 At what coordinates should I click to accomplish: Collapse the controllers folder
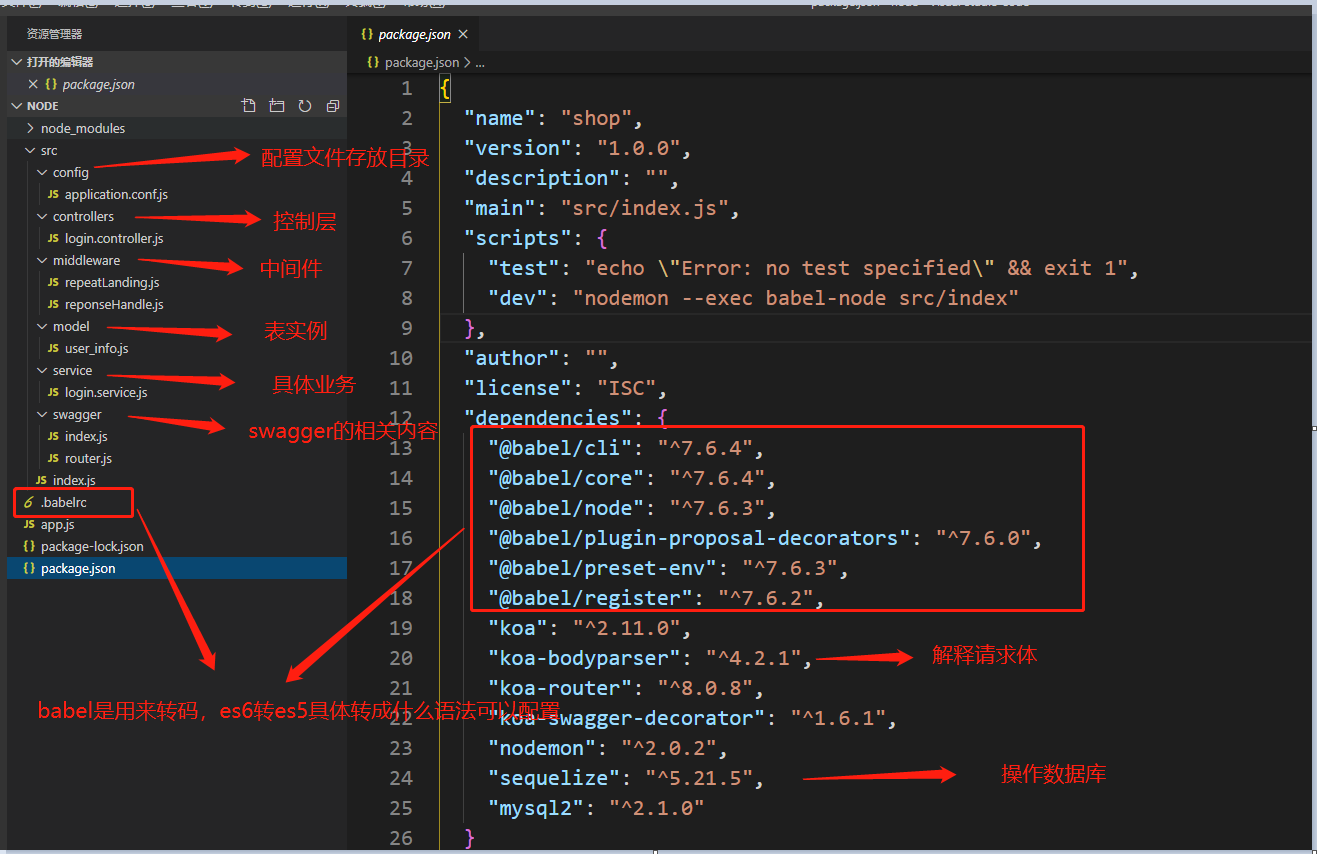[x=43, y=216]
